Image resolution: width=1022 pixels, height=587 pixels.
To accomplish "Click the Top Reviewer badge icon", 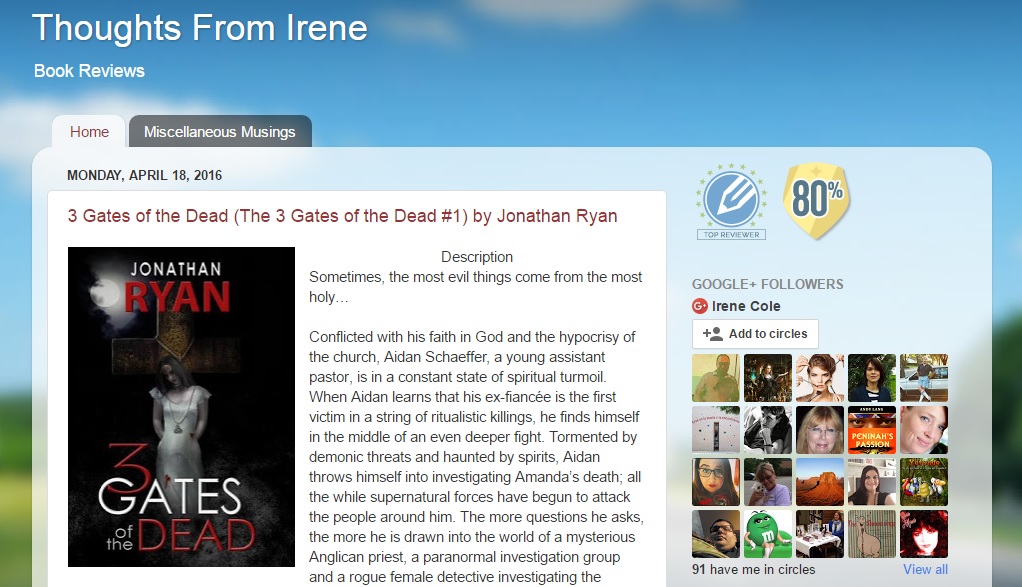I will (x=731, y=201).
